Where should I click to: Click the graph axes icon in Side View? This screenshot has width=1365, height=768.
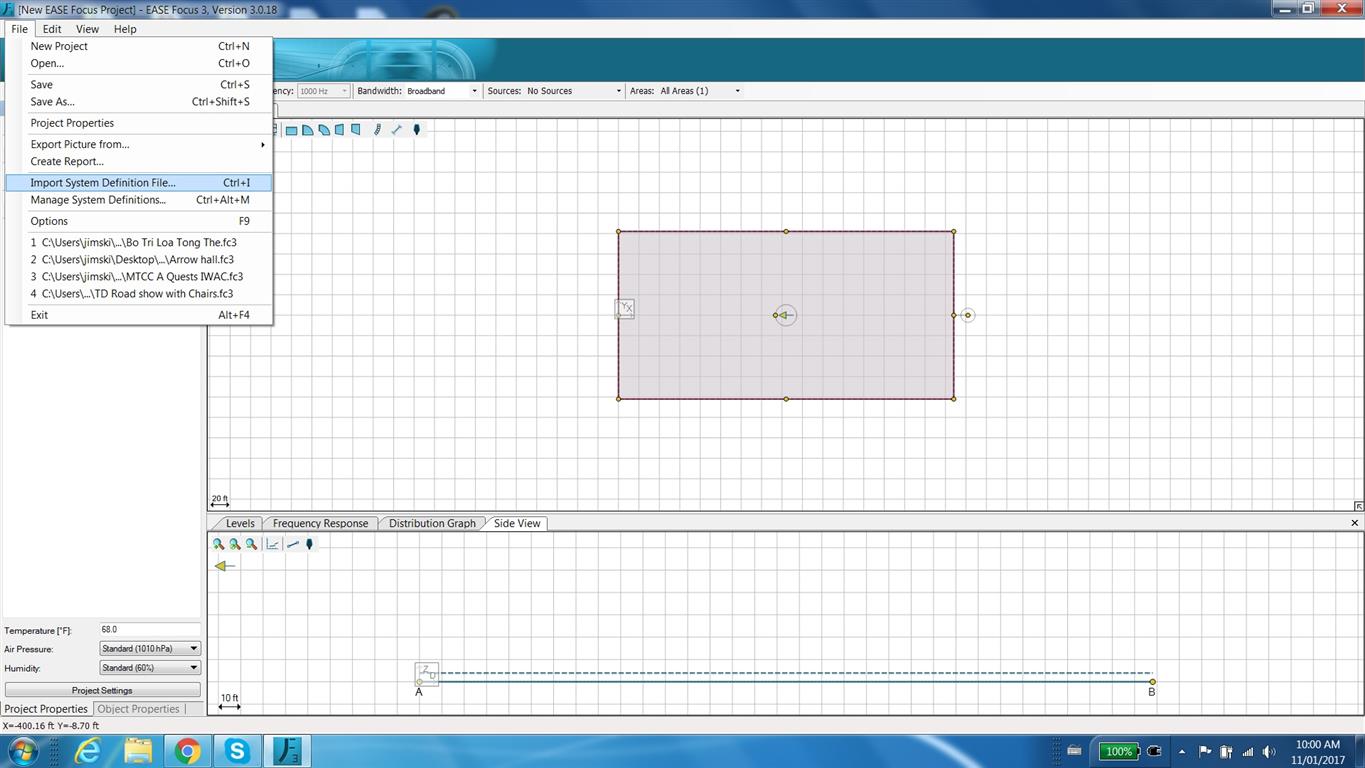click(272, 544)
